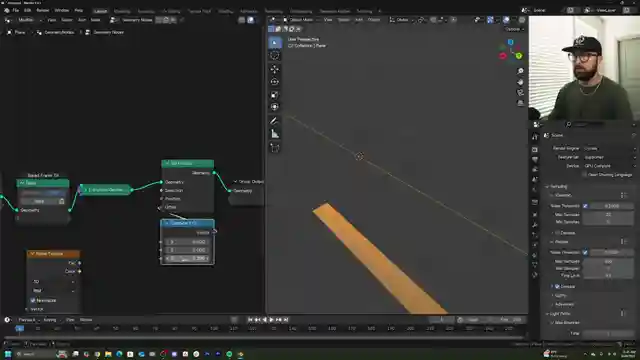This screenshot has width=640, height=360.
Task: Click the Viewport Noise Threshold value field
Action: tap(611, 206)
